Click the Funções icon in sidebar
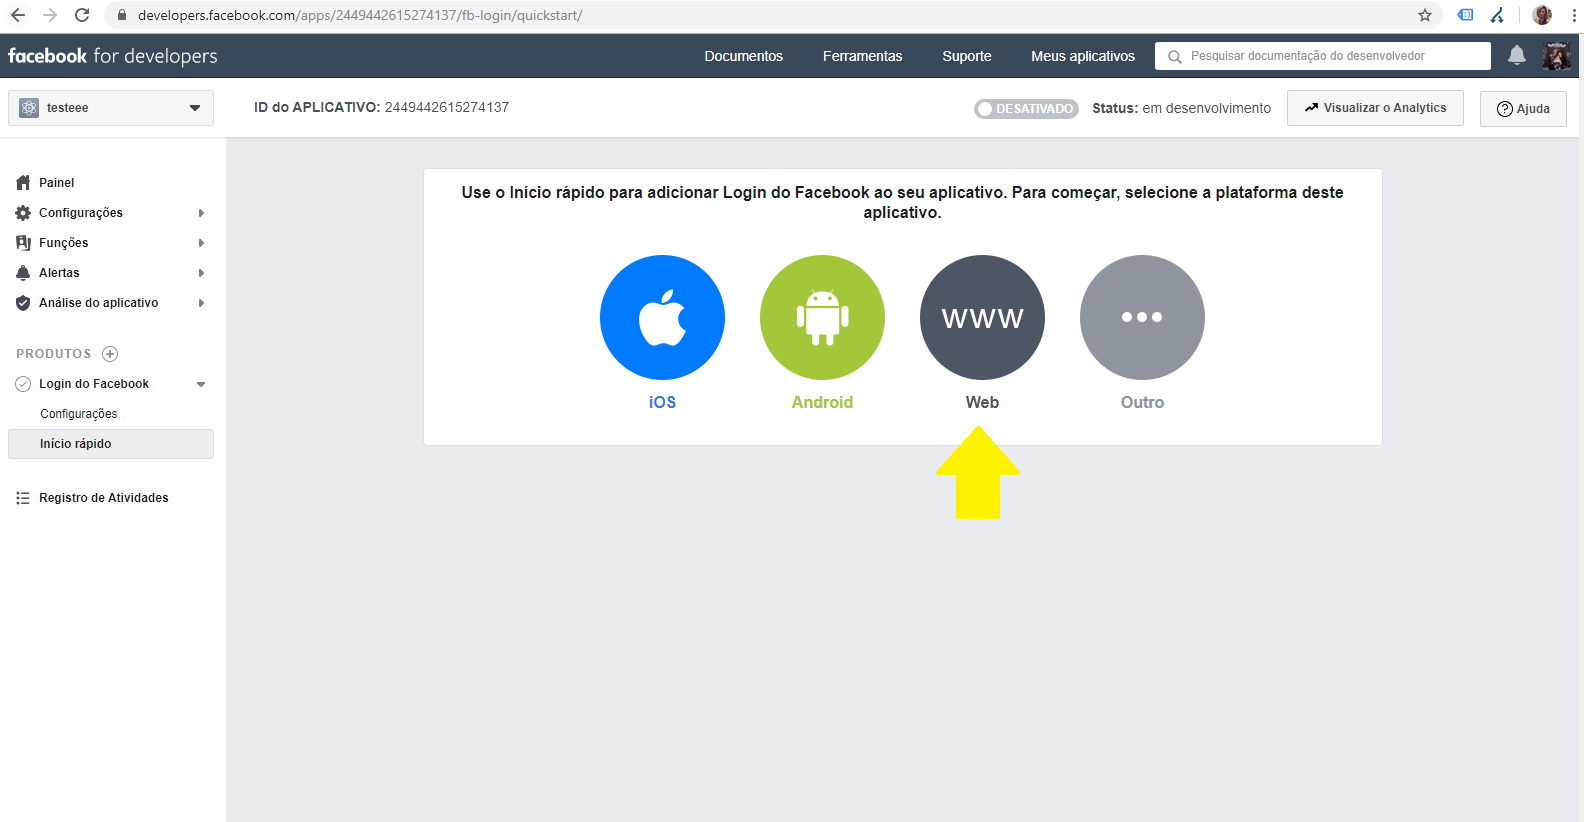 [x=23, y=243]
